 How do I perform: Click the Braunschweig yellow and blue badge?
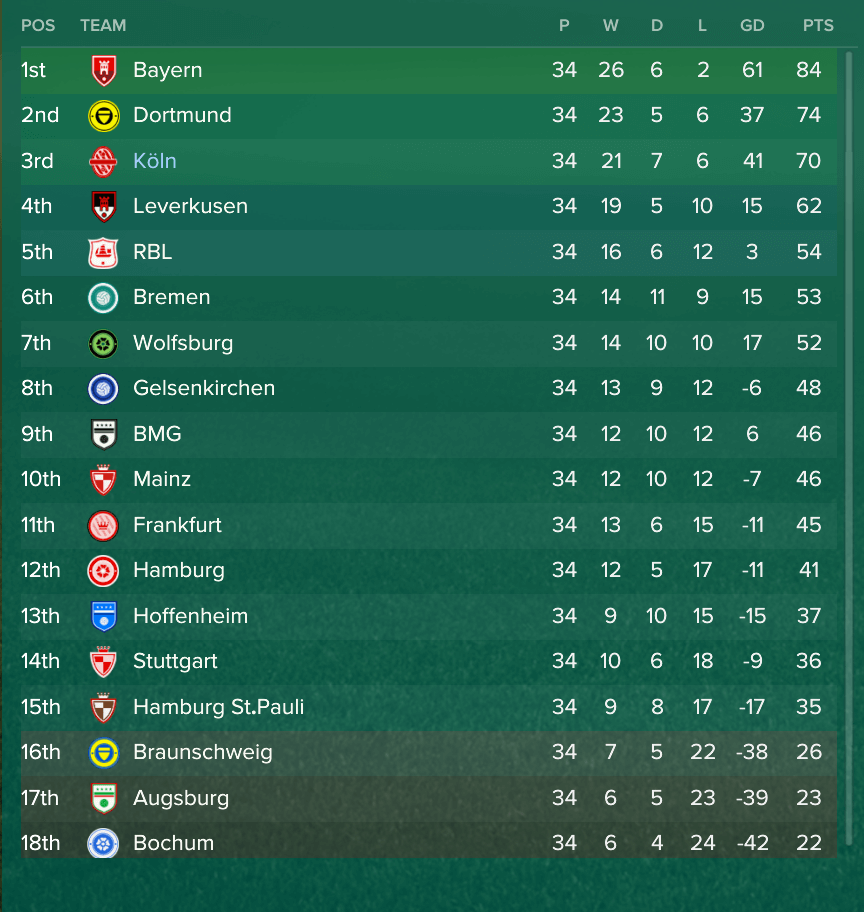[103, 753]
